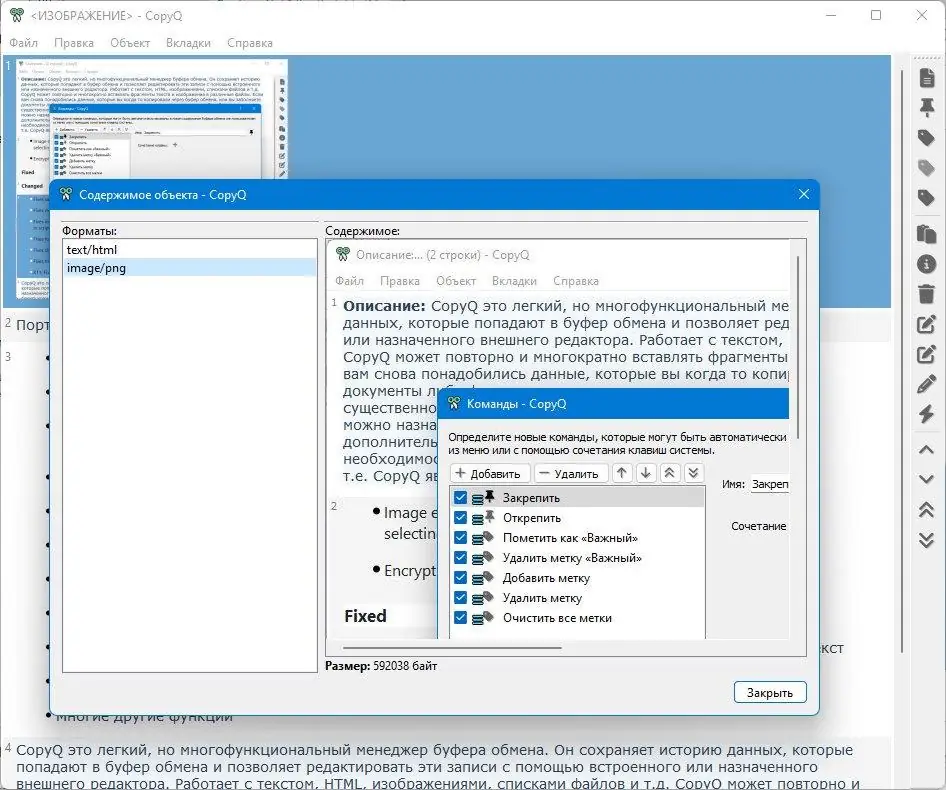The image size is (946, 790).
Task: Click the CopyQ scissors icon in dialog title
Action: (66, 194)
